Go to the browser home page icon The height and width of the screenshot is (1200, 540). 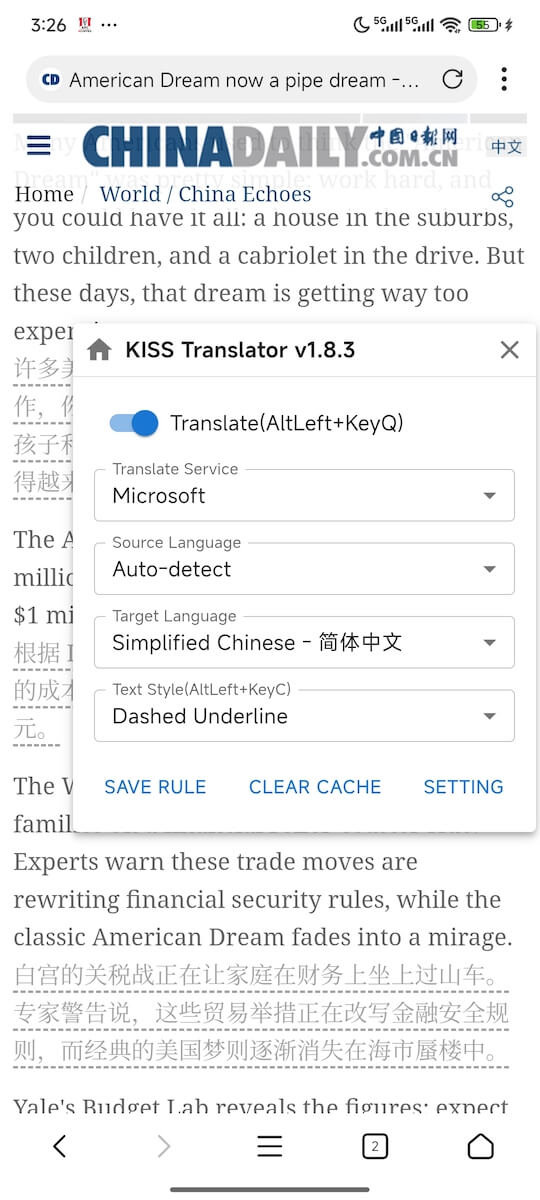[x=481, y=1146]
